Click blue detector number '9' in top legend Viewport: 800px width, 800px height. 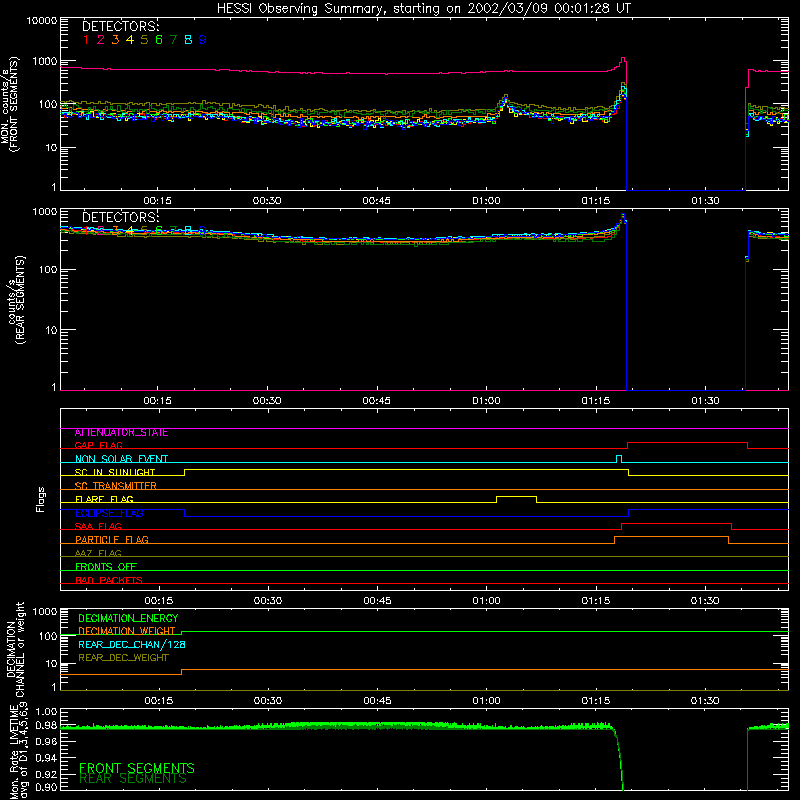(x=203, y=40)
